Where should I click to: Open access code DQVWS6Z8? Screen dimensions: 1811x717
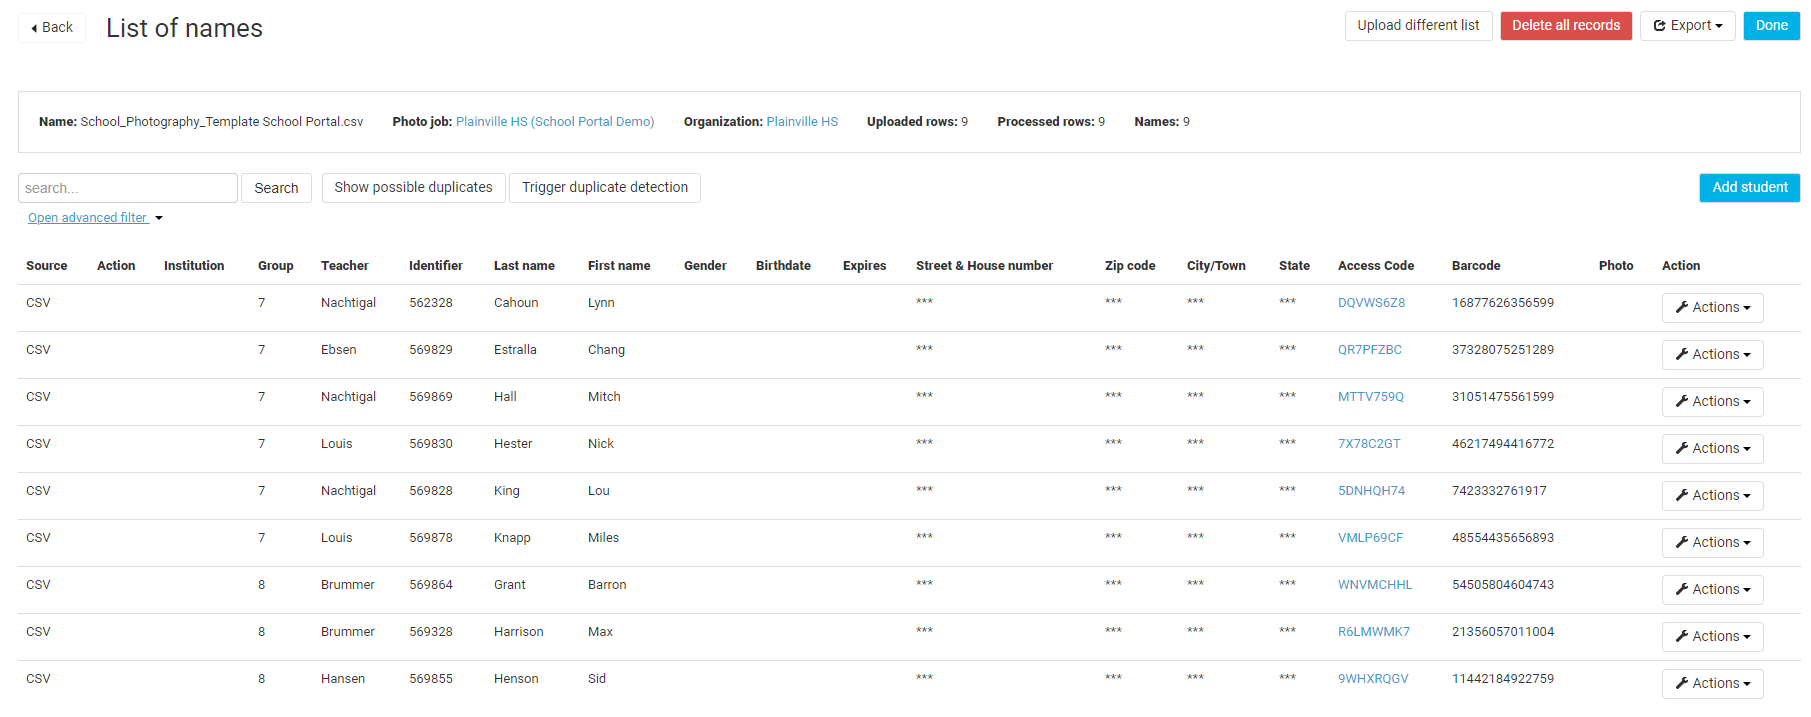(1371, 303)
